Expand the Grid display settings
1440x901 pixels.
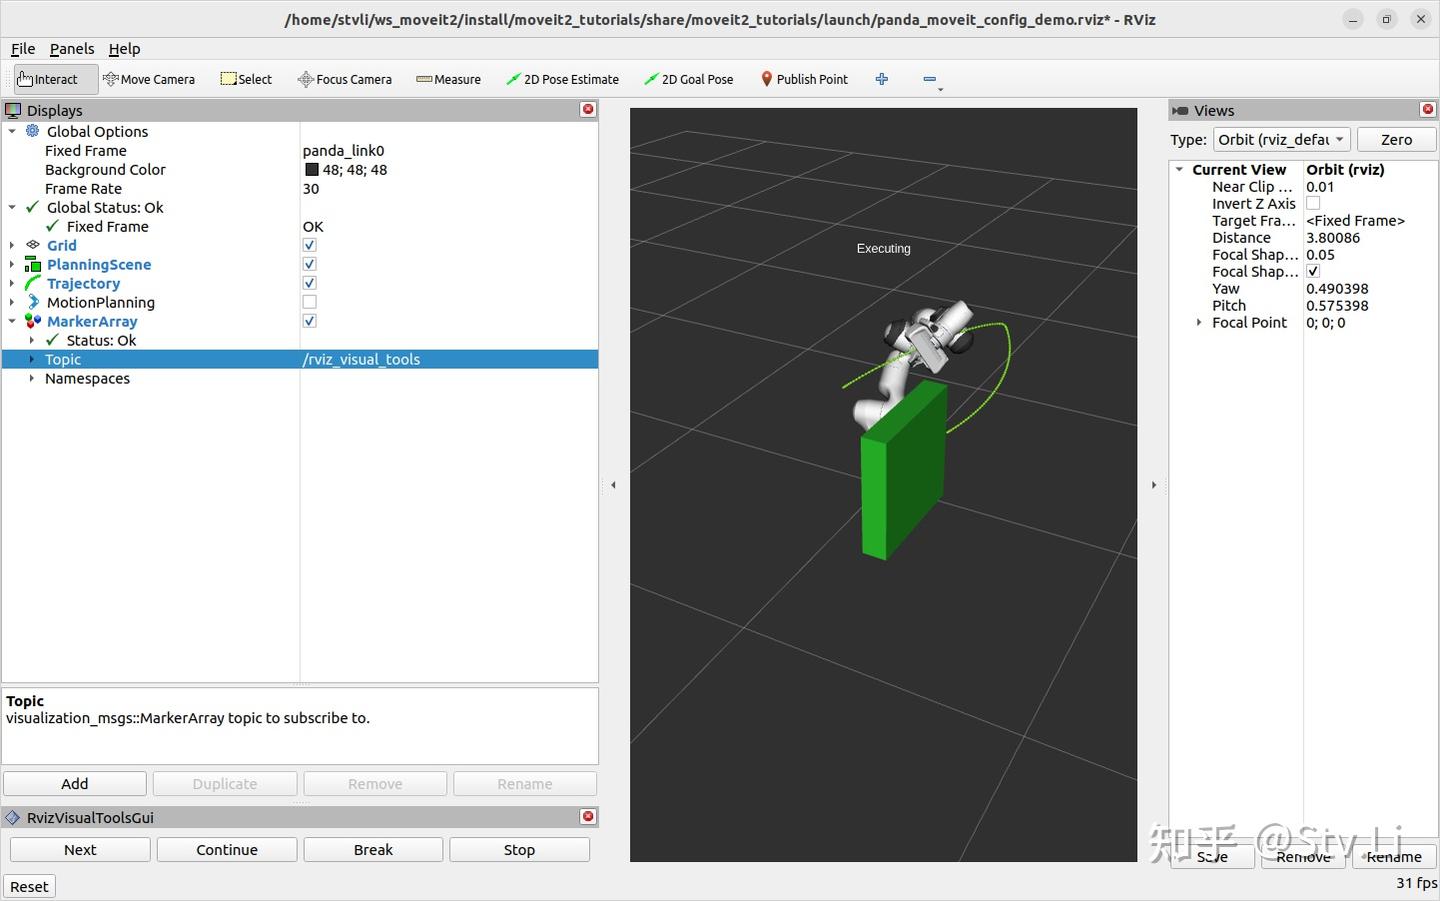11,245
